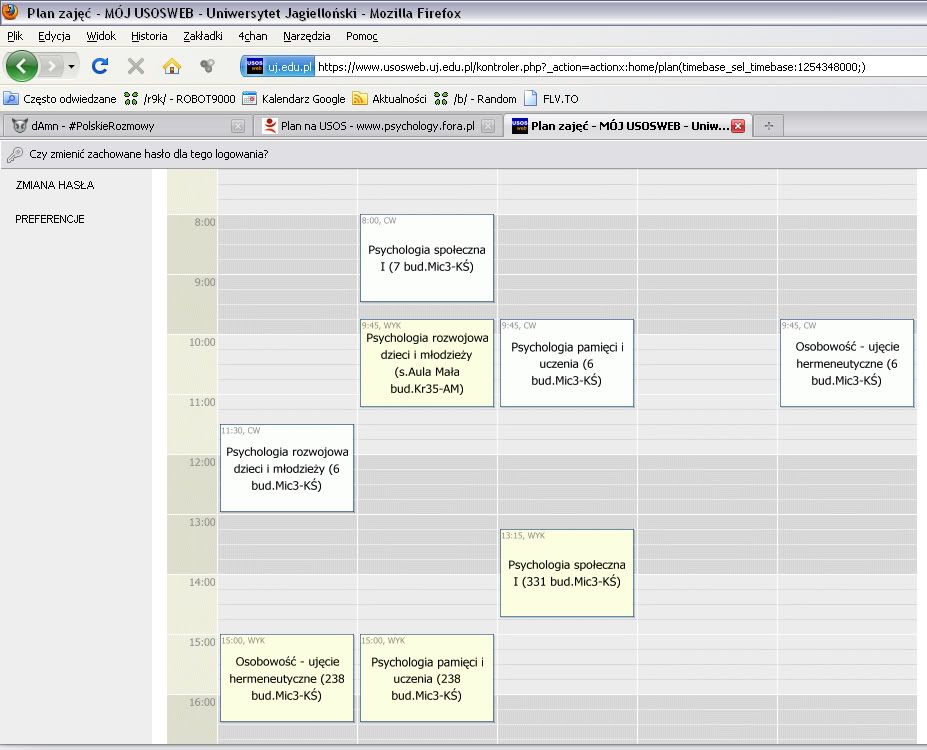Close the Plan na USOS tab

click(x=487, y=126)
